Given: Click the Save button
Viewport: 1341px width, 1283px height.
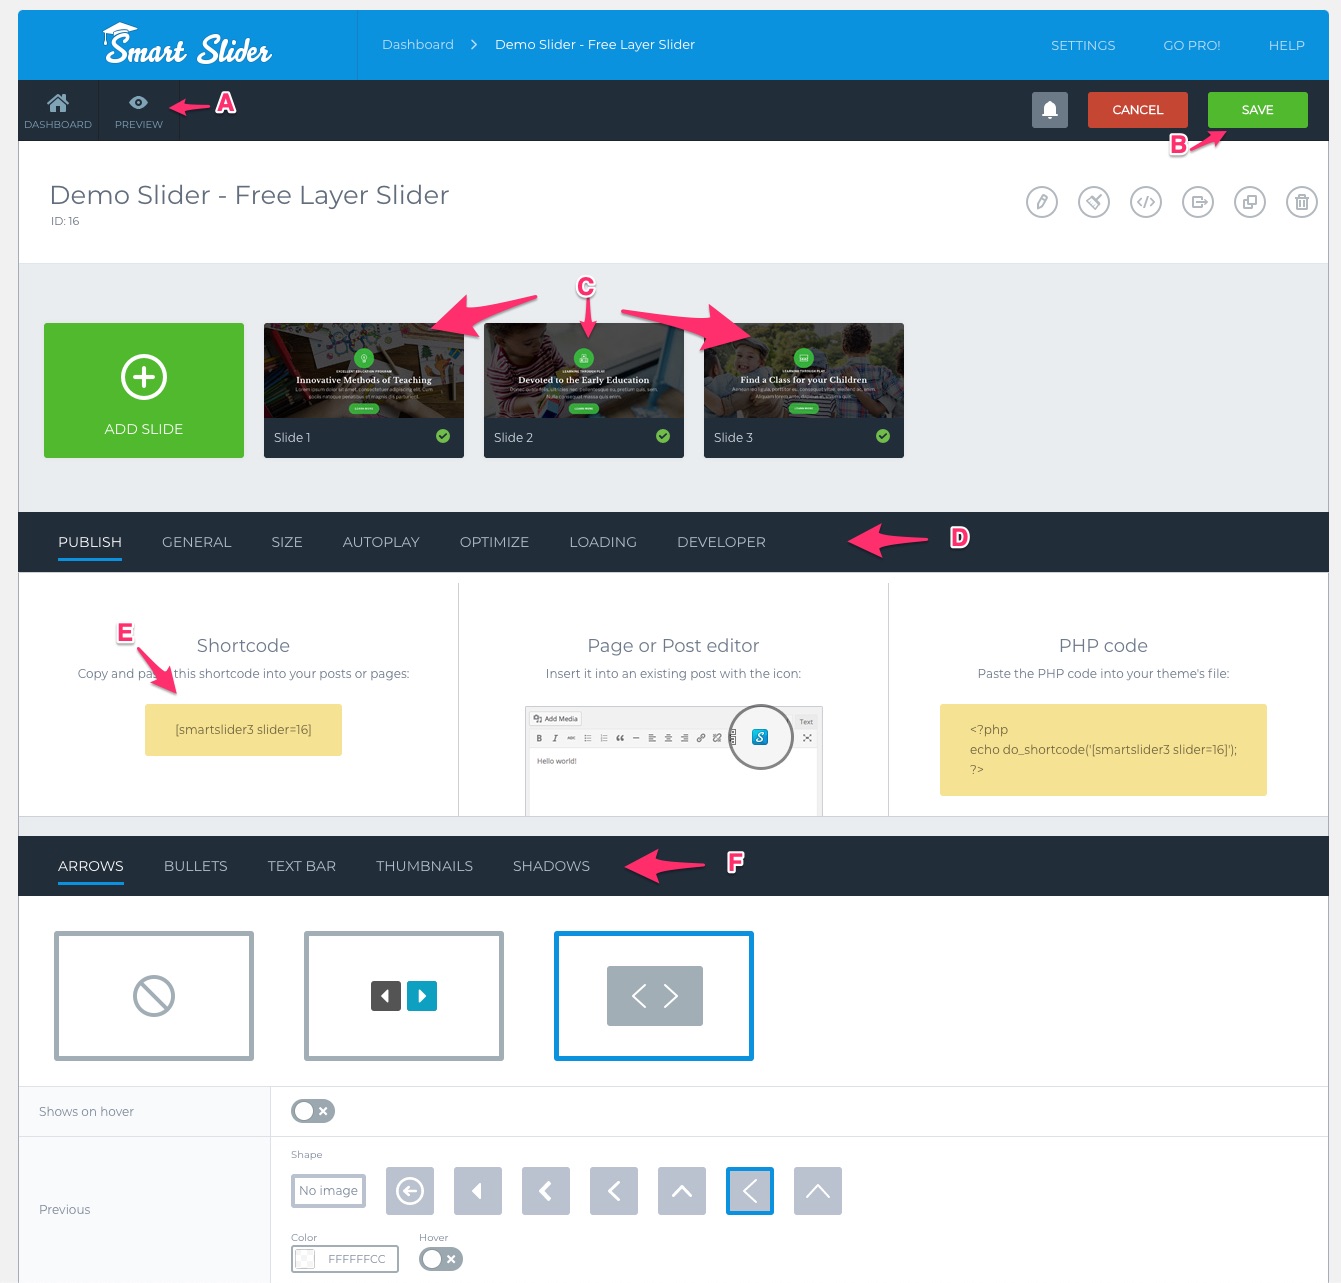Looking at the screenshot, I should [1258, 110].
